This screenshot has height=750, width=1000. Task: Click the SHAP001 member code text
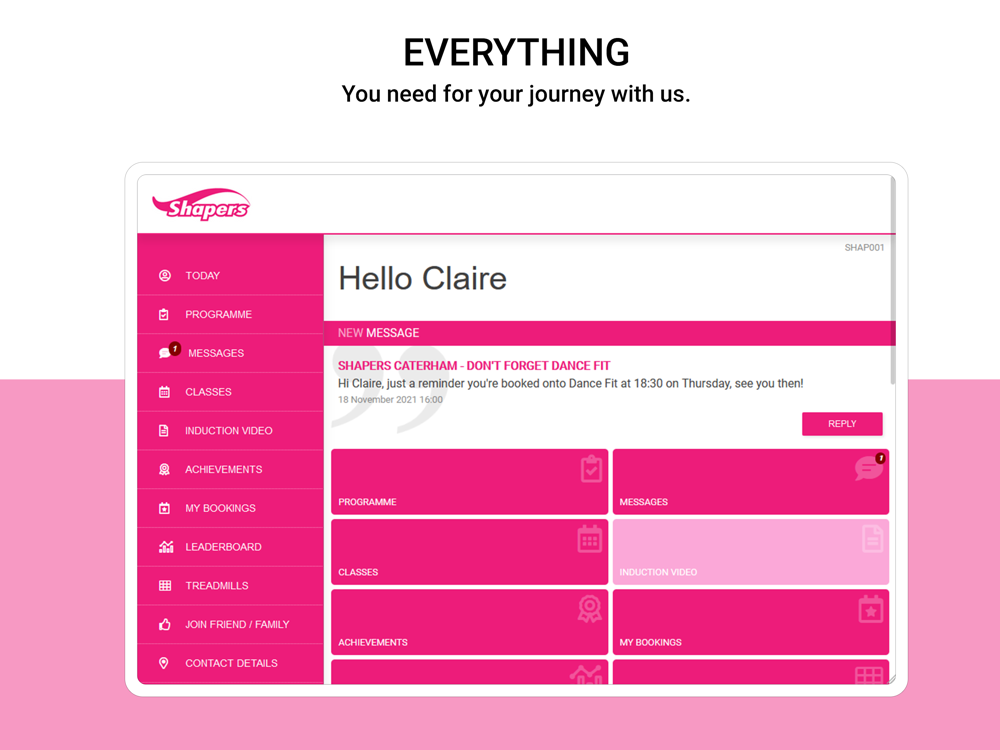(864, 247)
